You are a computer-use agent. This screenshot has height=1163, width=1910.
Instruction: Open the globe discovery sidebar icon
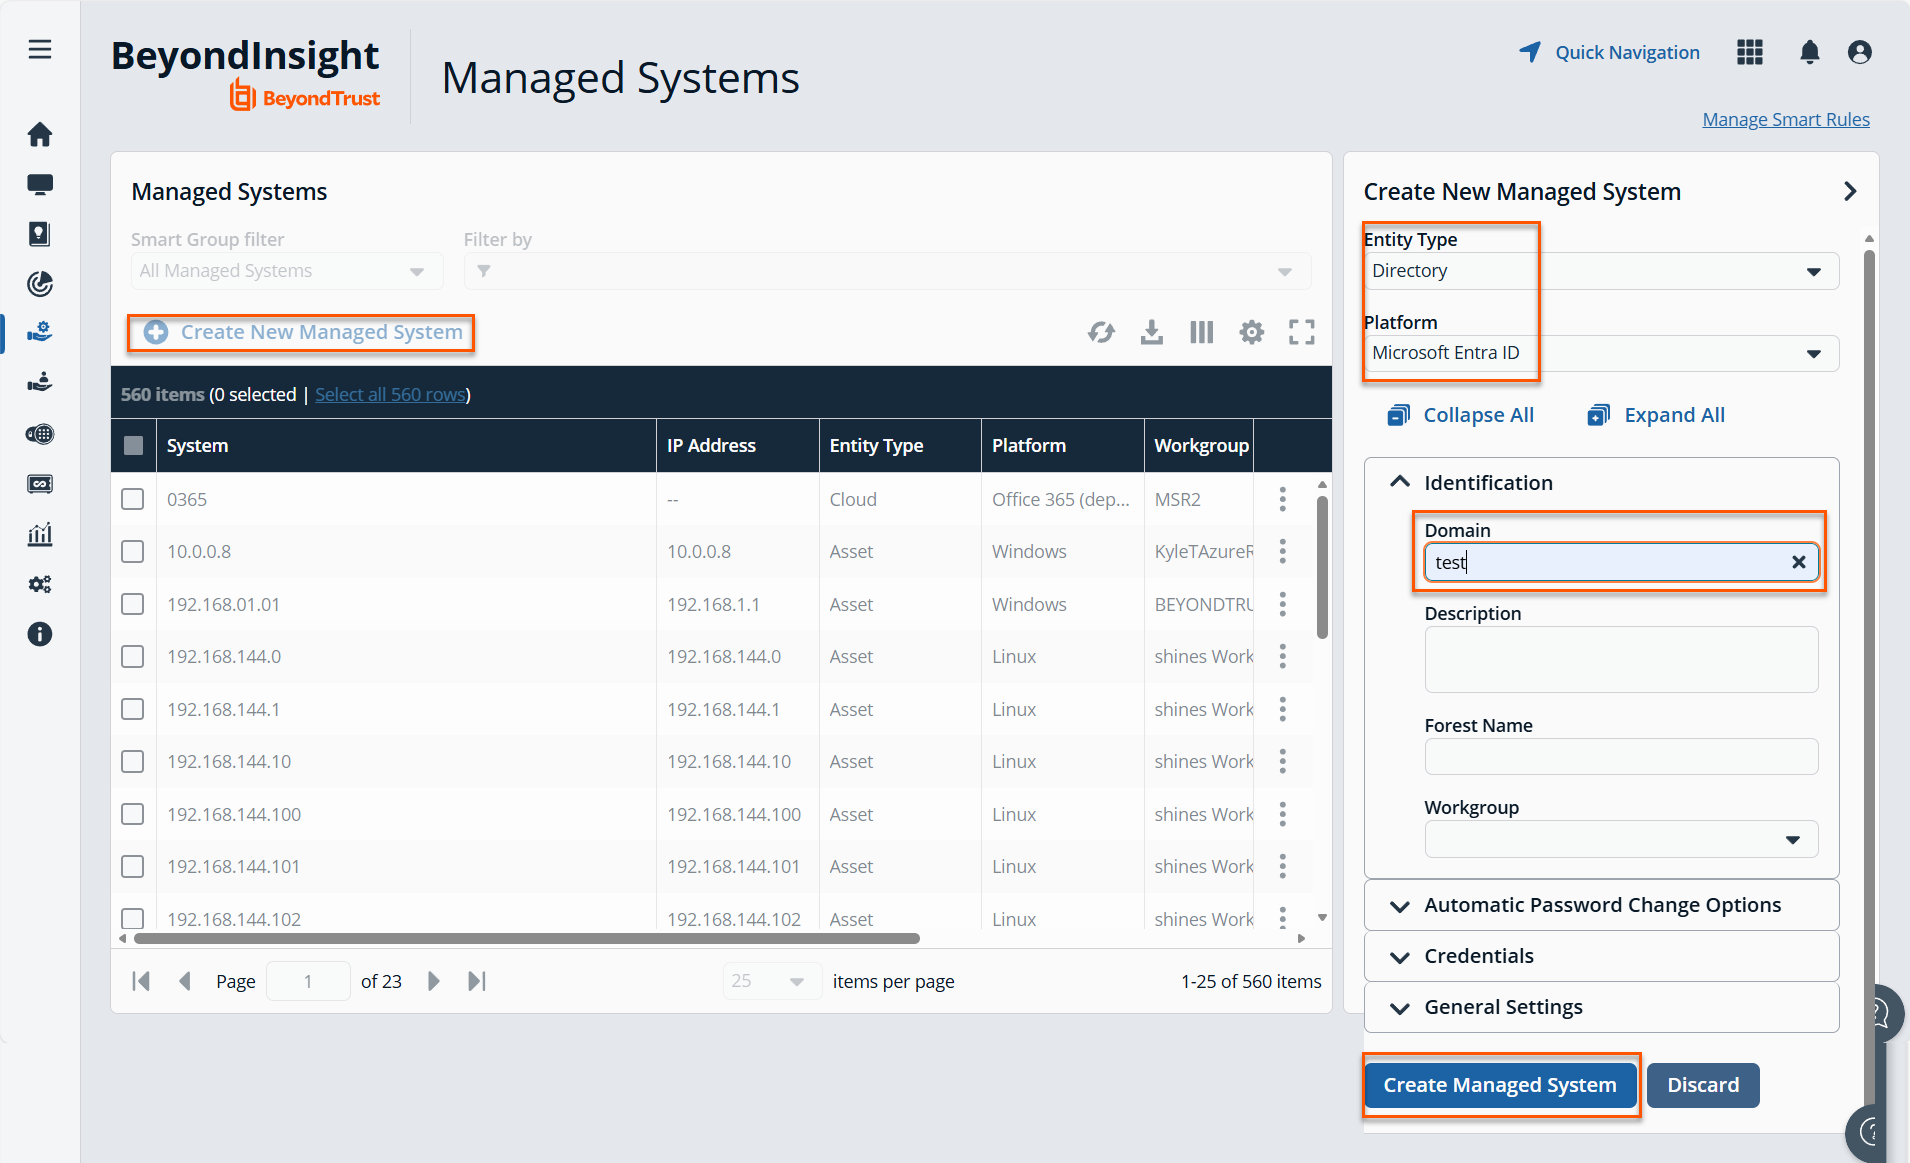coord(40,434)
